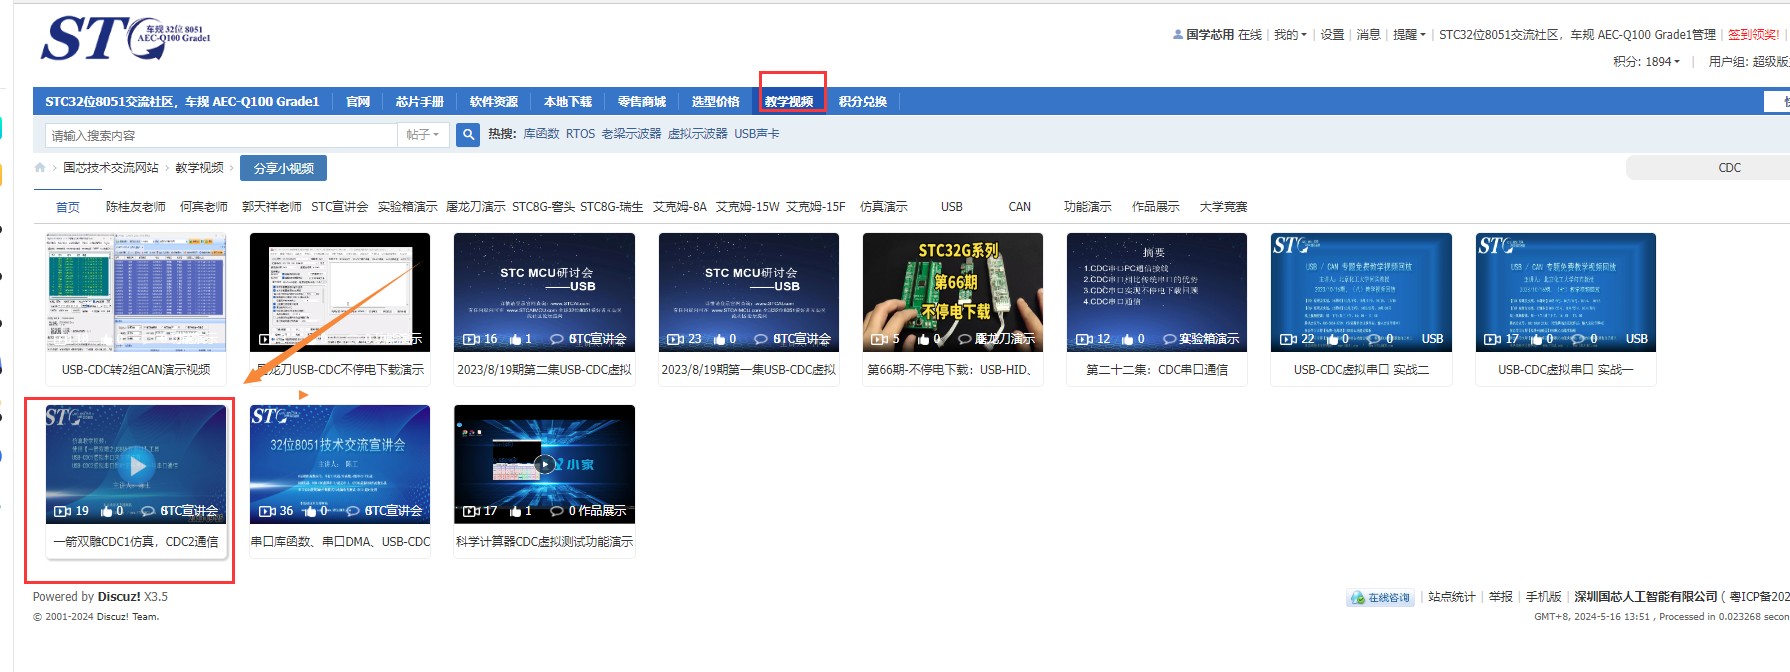Image resolution: width=1790 pixels, height=672 pixels.
Task: Open the 消息 link at top right
Action: 1369,35
